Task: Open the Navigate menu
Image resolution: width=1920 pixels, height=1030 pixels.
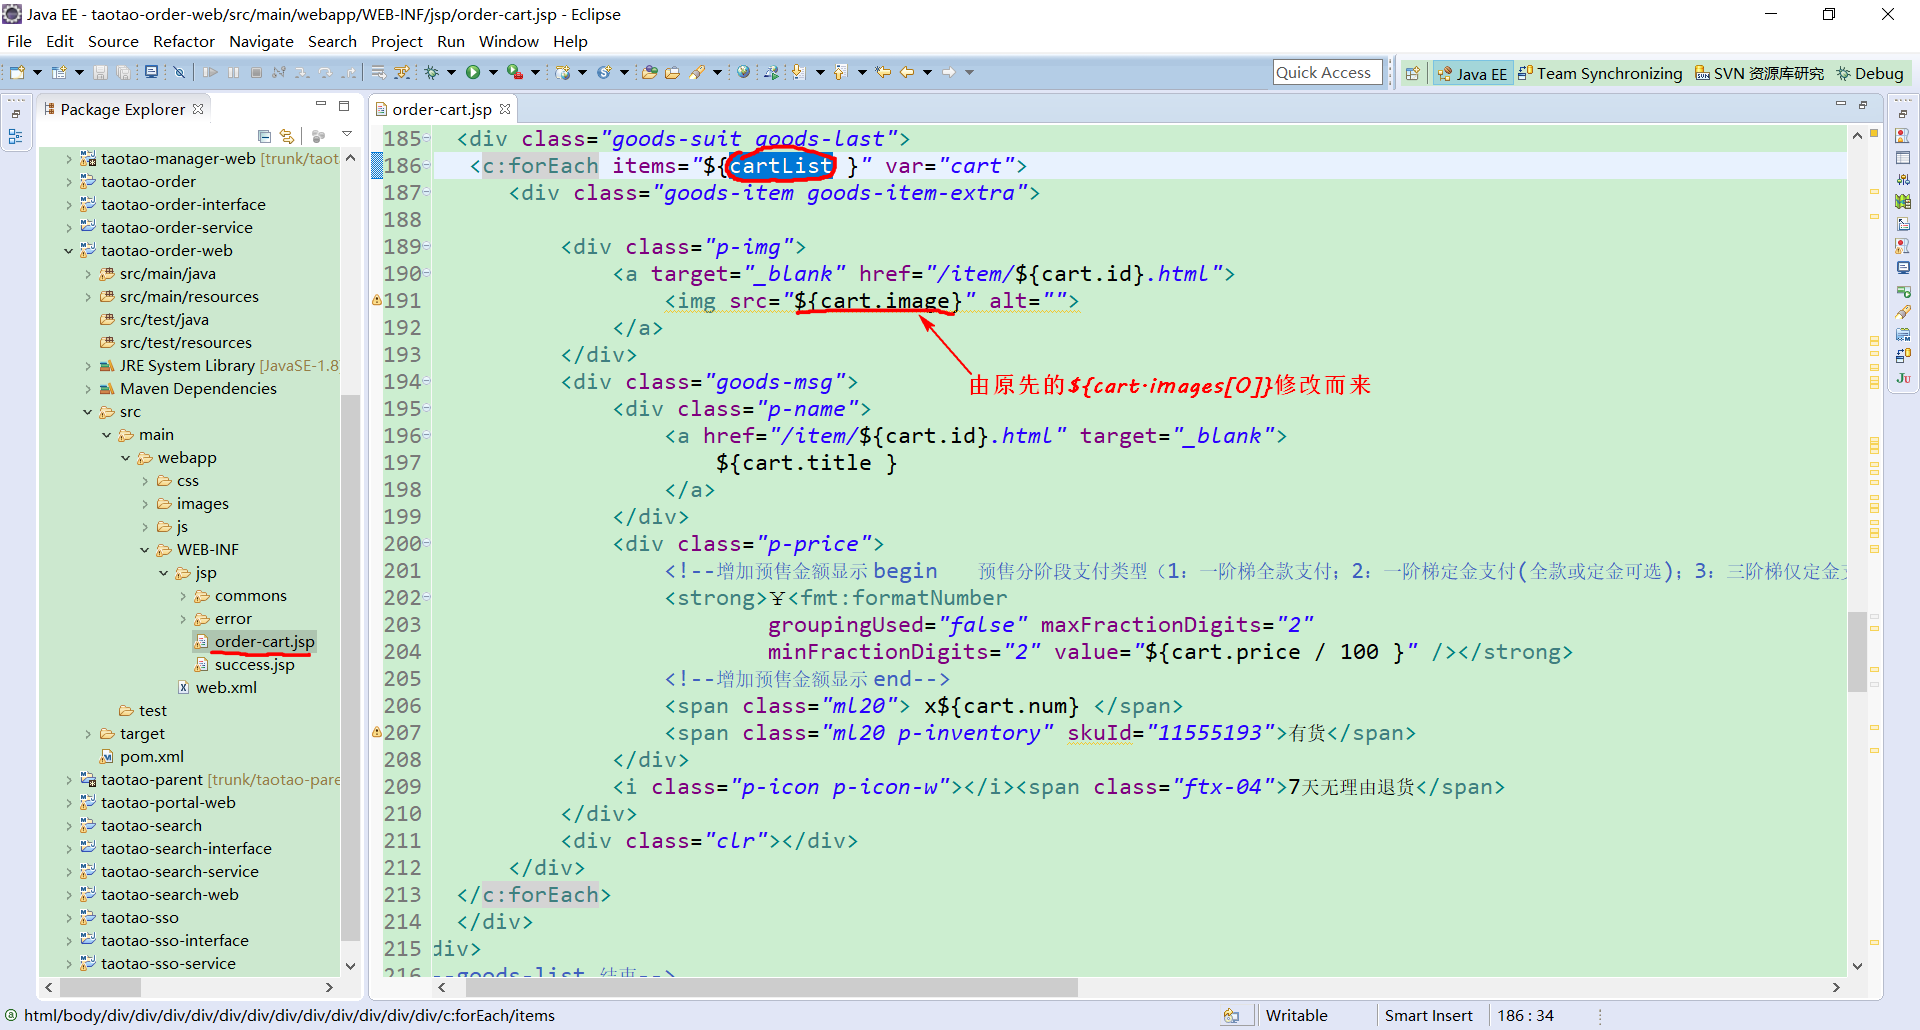Action: (261, 41)
